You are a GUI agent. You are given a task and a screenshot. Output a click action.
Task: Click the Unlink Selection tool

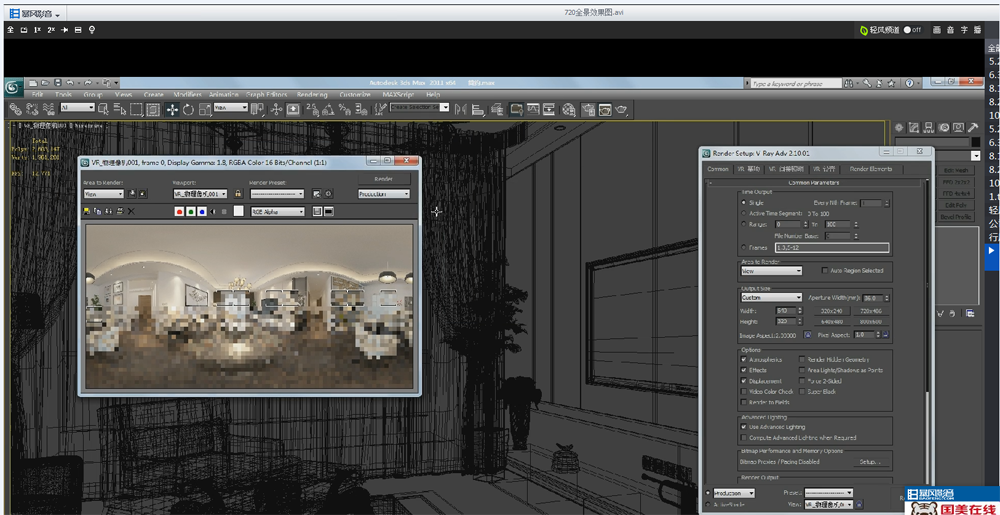32,109
